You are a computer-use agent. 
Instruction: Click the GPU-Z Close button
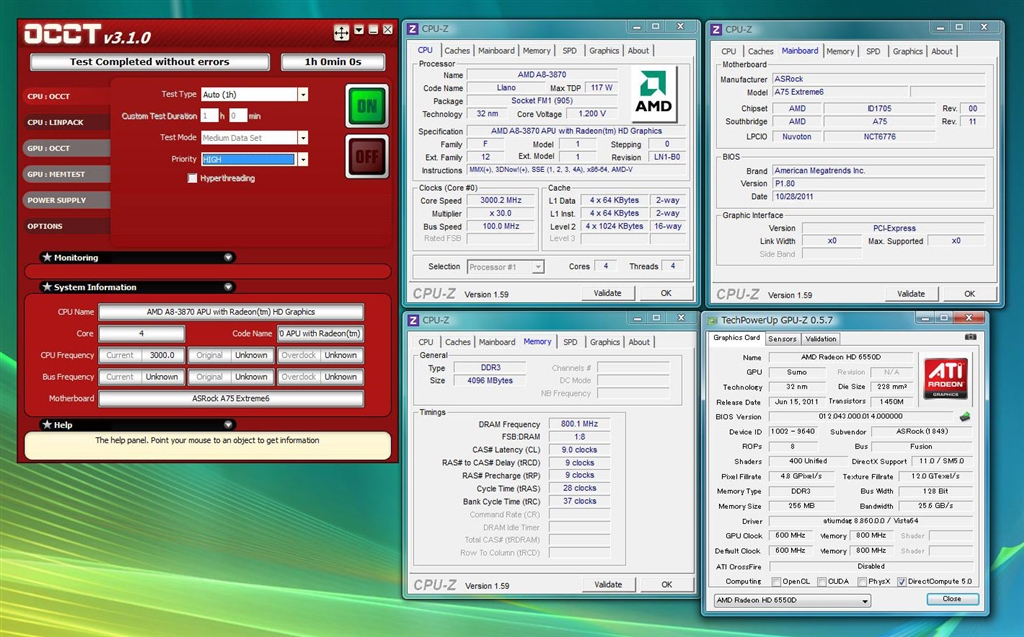[951, 599]
